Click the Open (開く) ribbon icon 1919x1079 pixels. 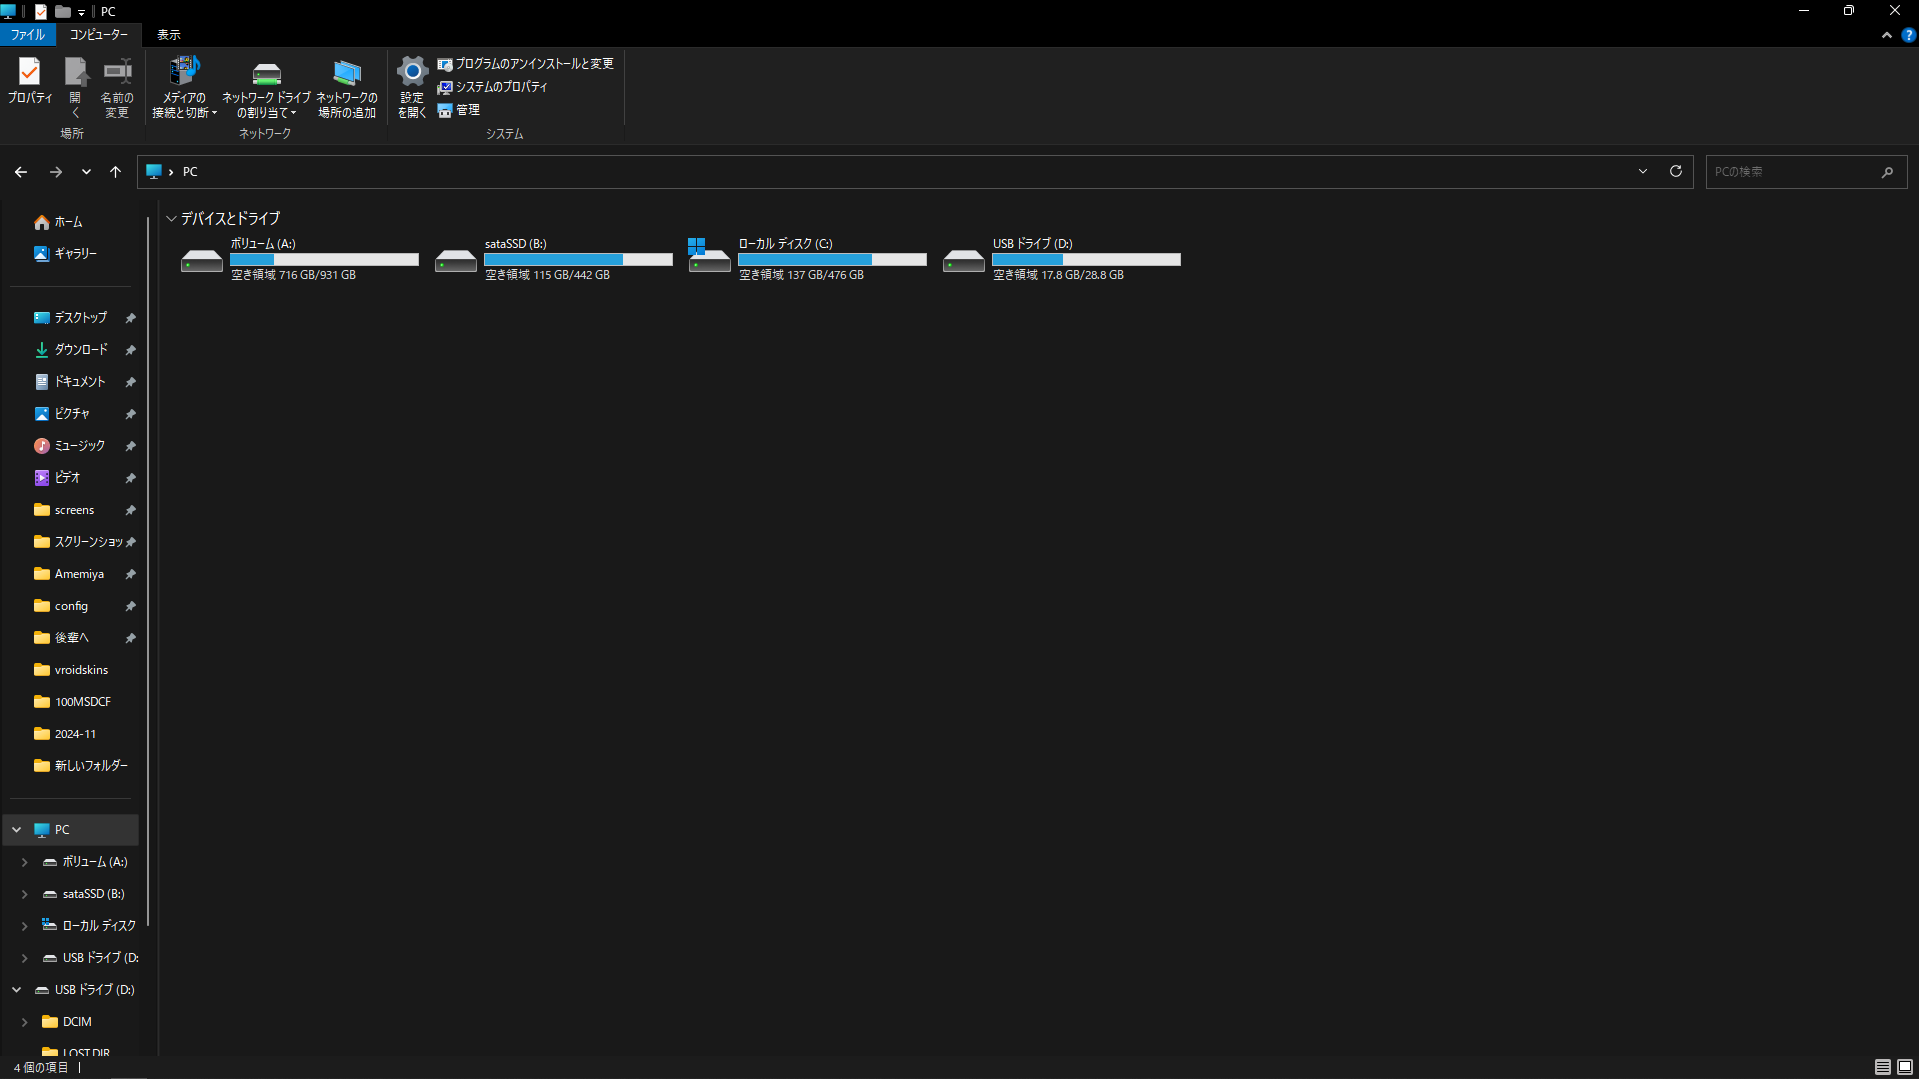(x=75, y=88)
